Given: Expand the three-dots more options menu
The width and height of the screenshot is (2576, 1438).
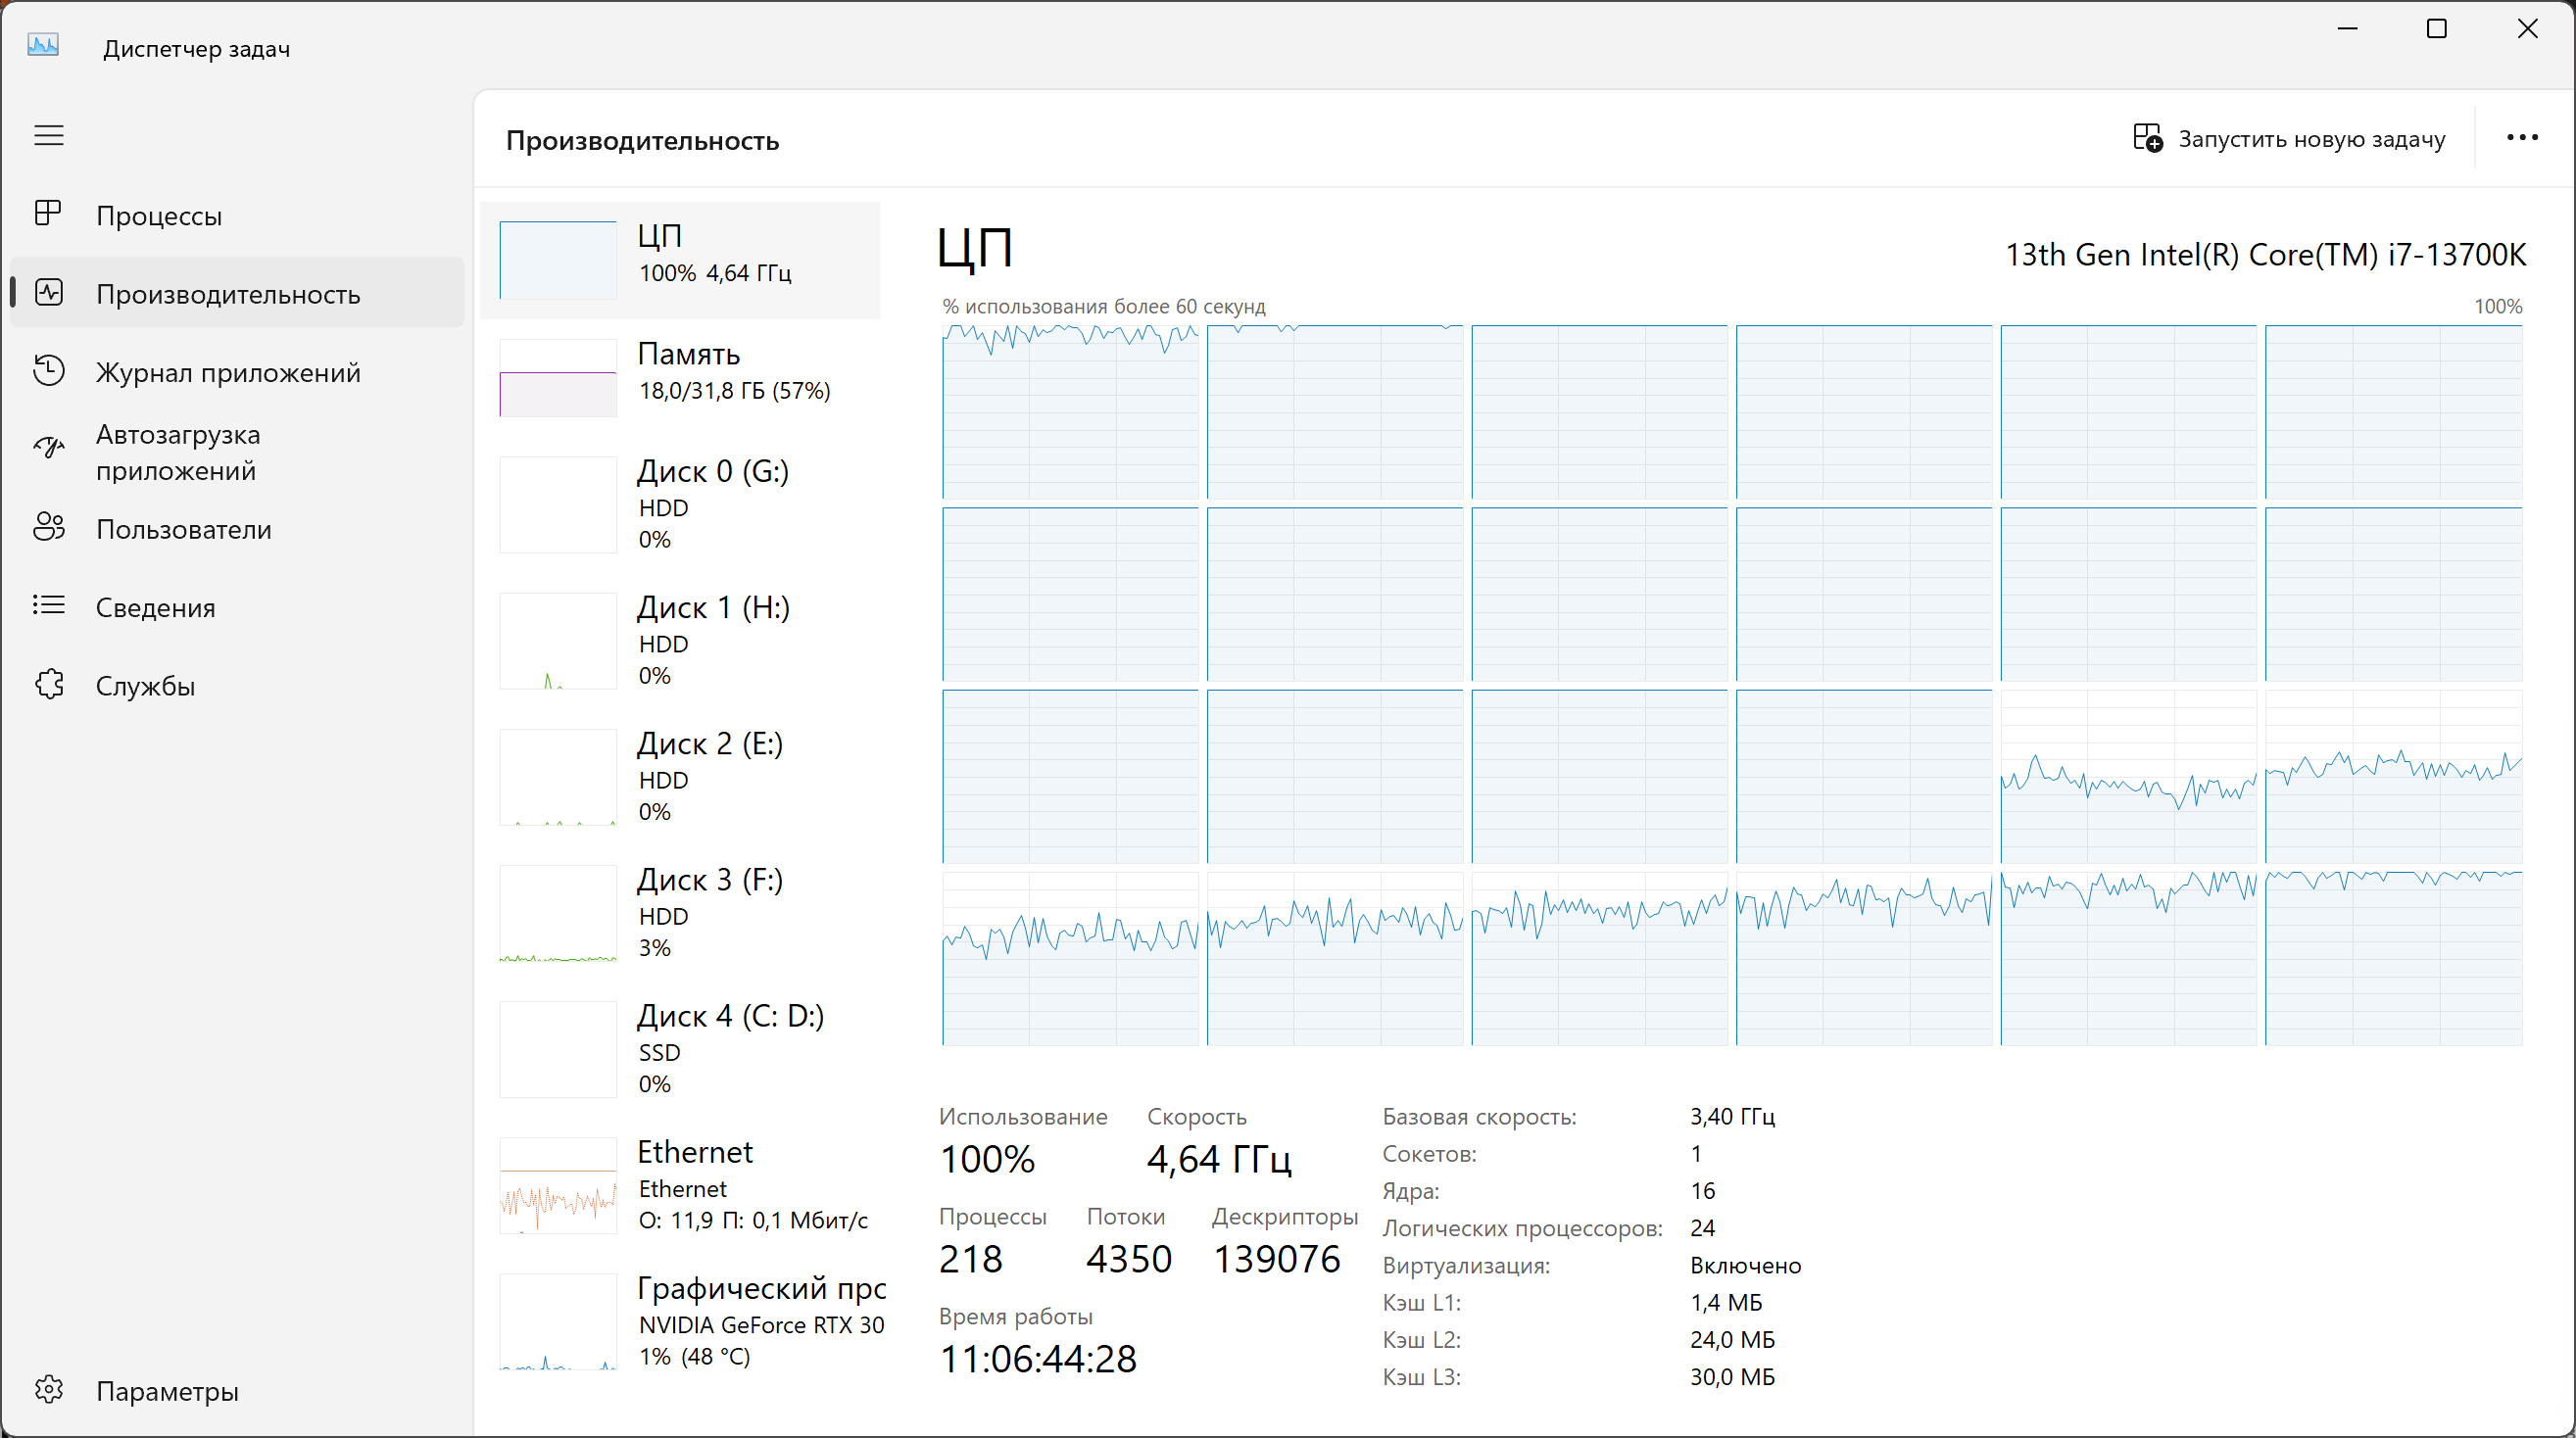Looking at the screenshot, I should pyautogui.click(x=2521, y=138).
